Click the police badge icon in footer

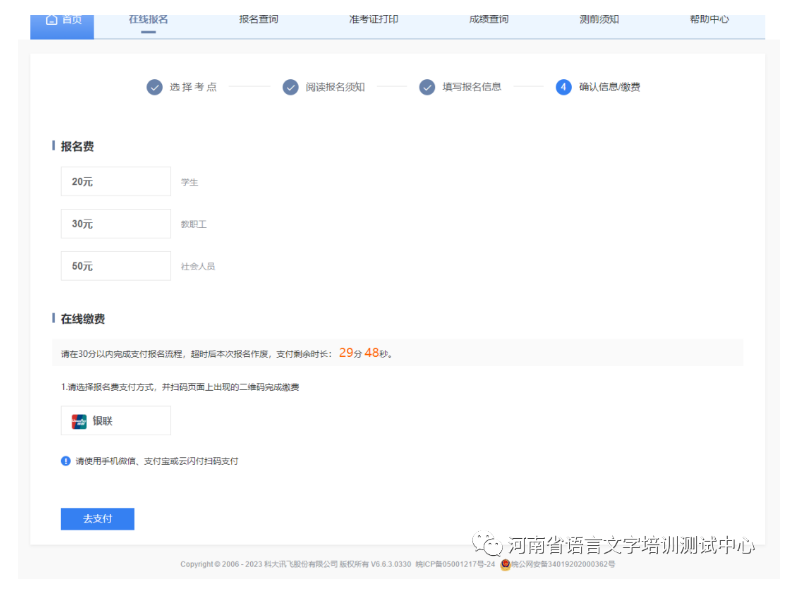[506, 564]
